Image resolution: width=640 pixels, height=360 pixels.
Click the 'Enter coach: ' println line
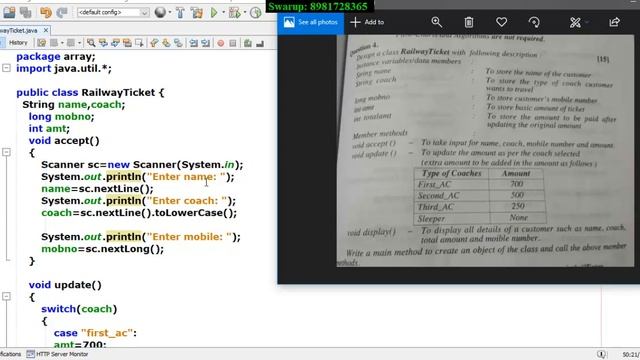138,201
